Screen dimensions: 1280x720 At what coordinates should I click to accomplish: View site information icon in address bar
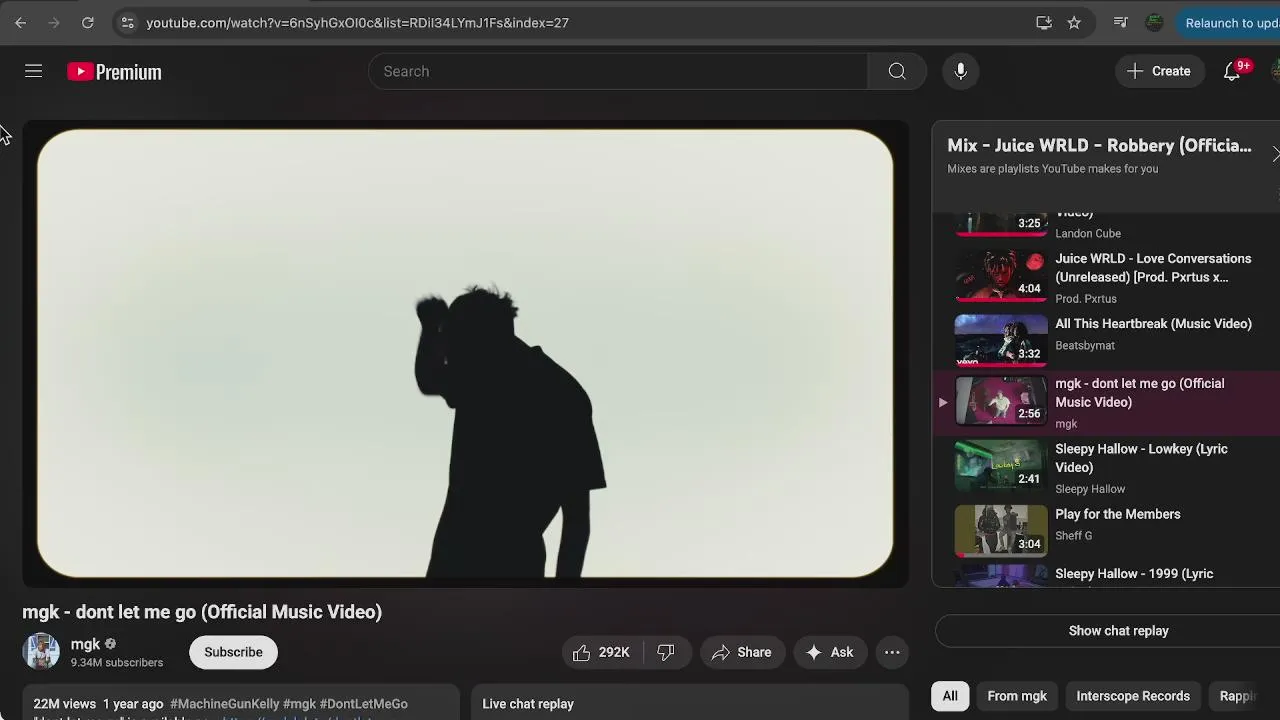click(x=127, y=22)
